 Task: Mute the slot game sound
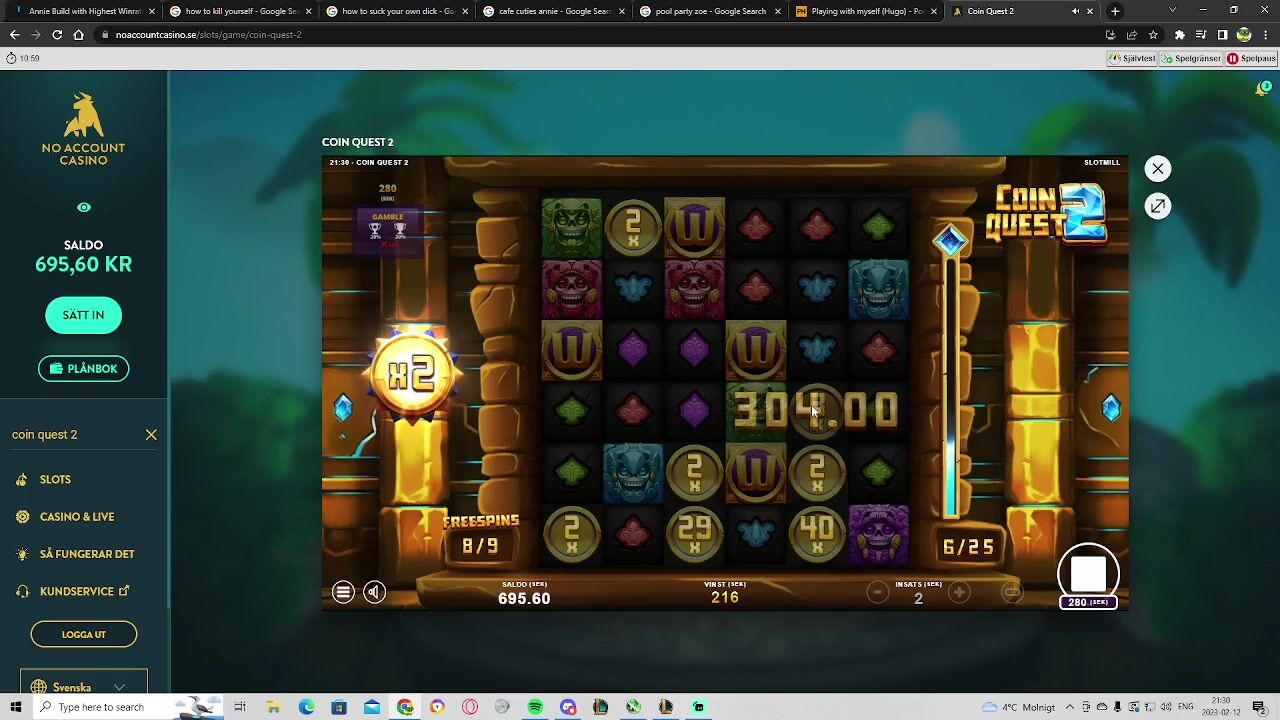click(x=374, y=592)
